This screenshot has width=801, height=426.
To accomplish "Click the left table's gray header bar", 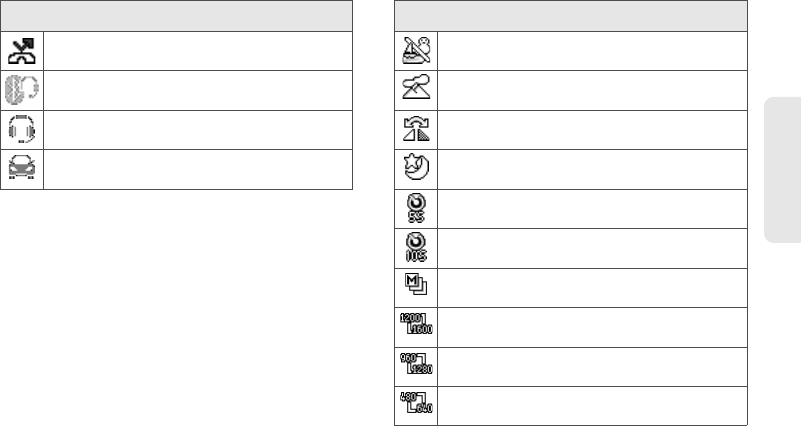I will 176,16.
